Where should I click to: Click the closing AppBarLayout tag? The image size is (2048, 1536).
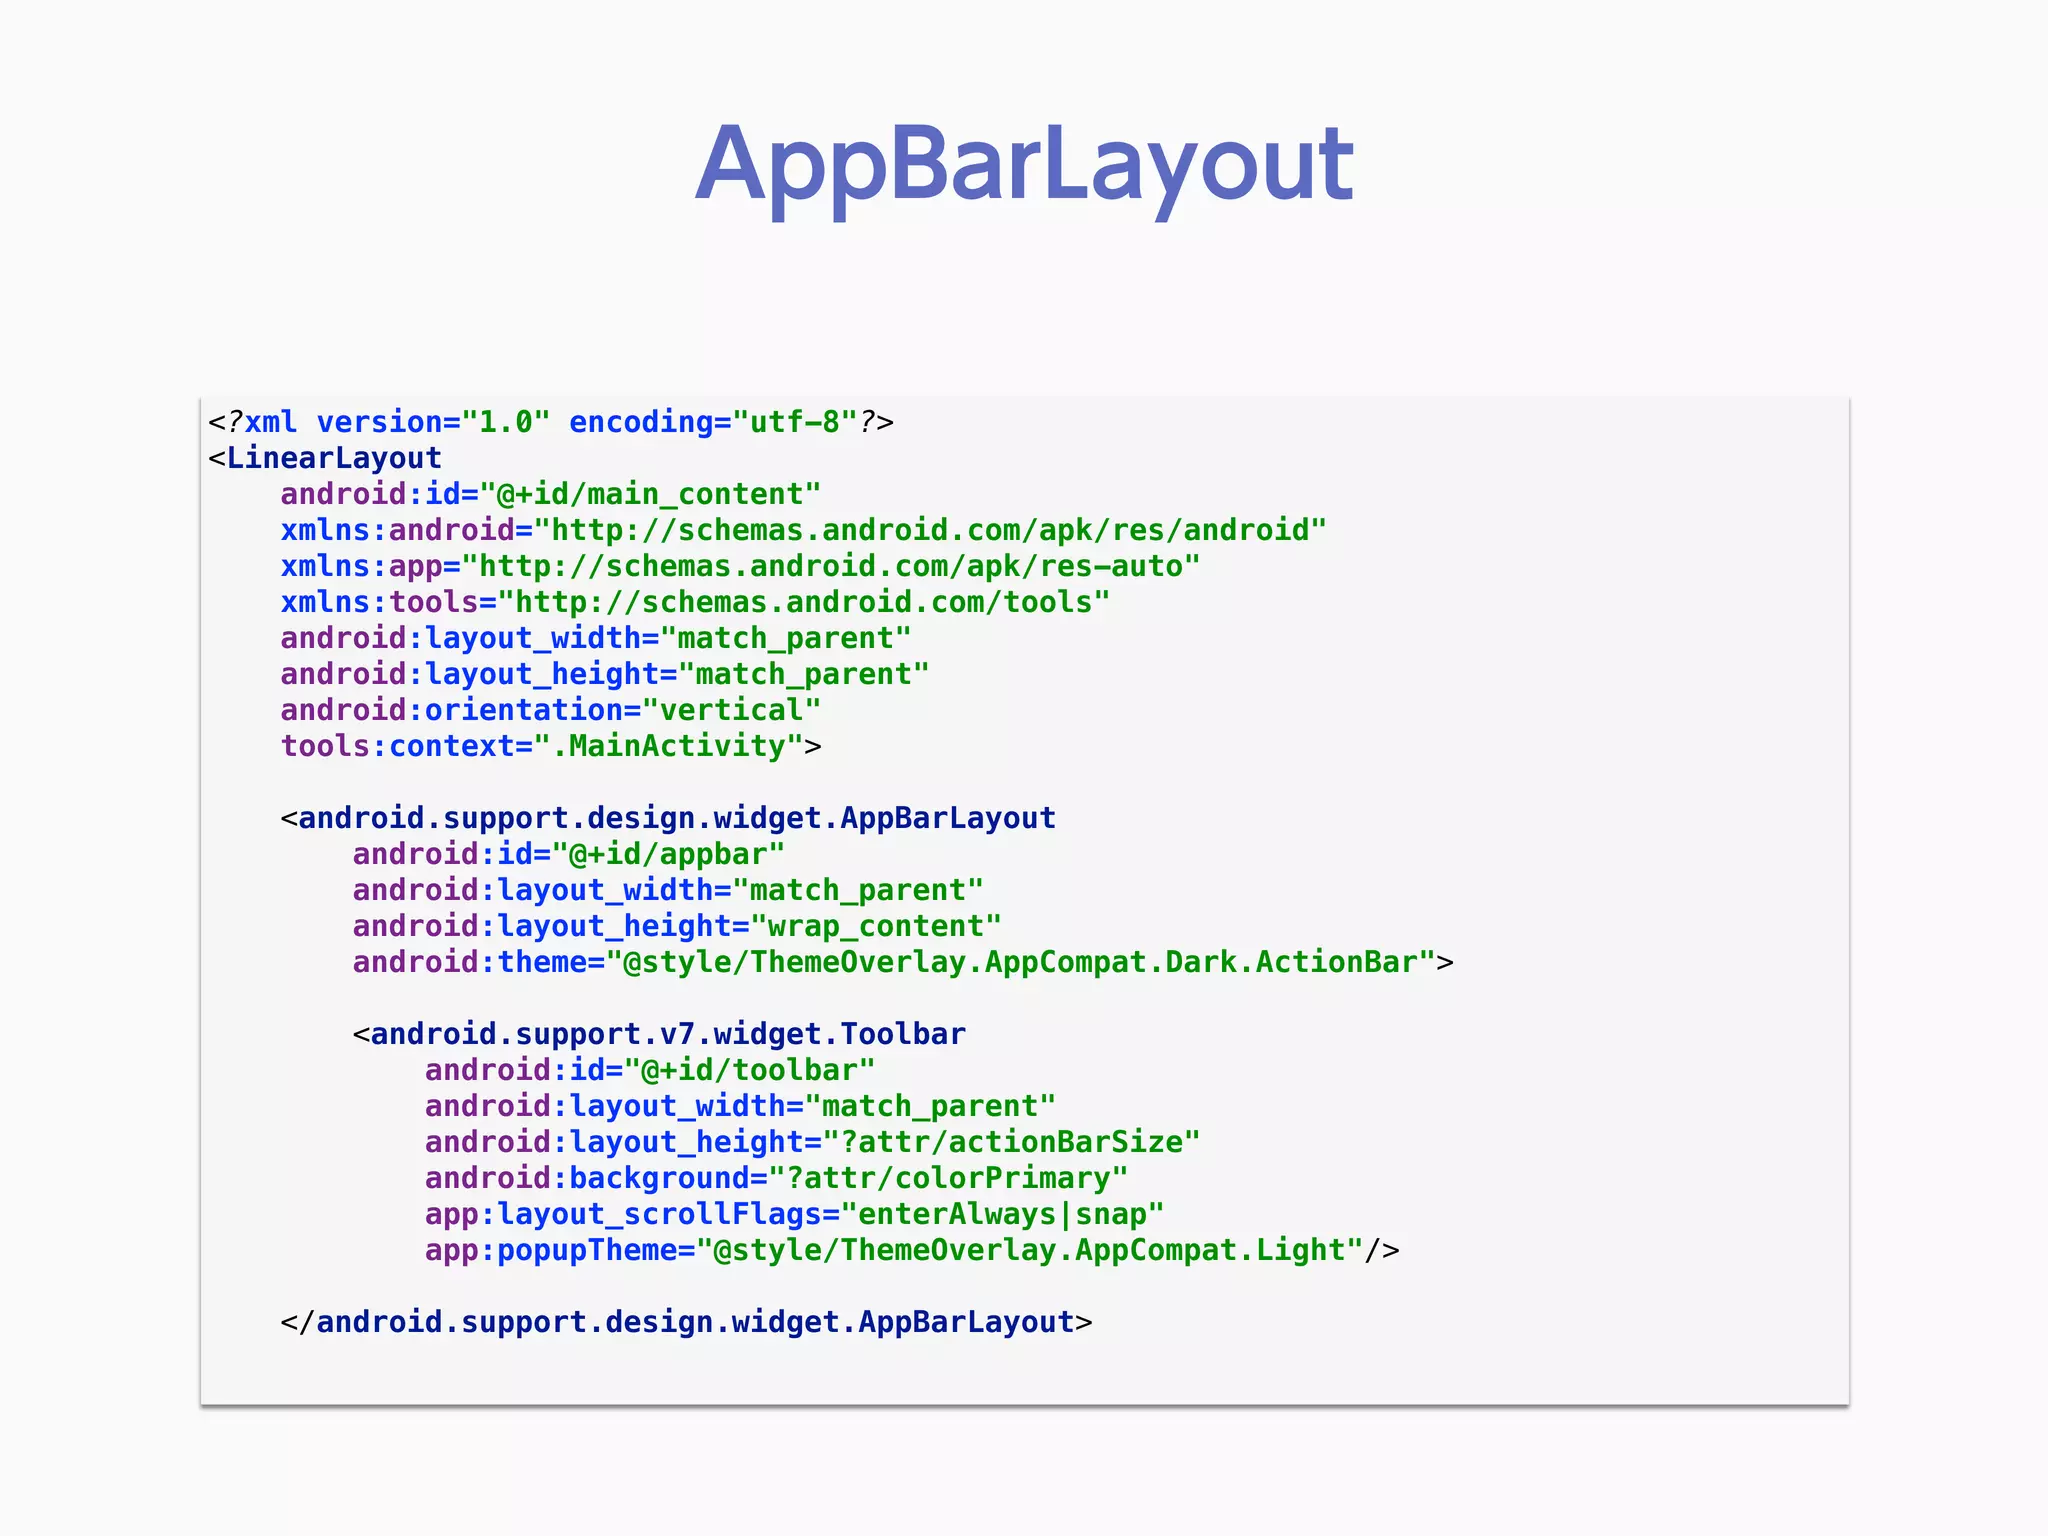[x=686, y=1322]
